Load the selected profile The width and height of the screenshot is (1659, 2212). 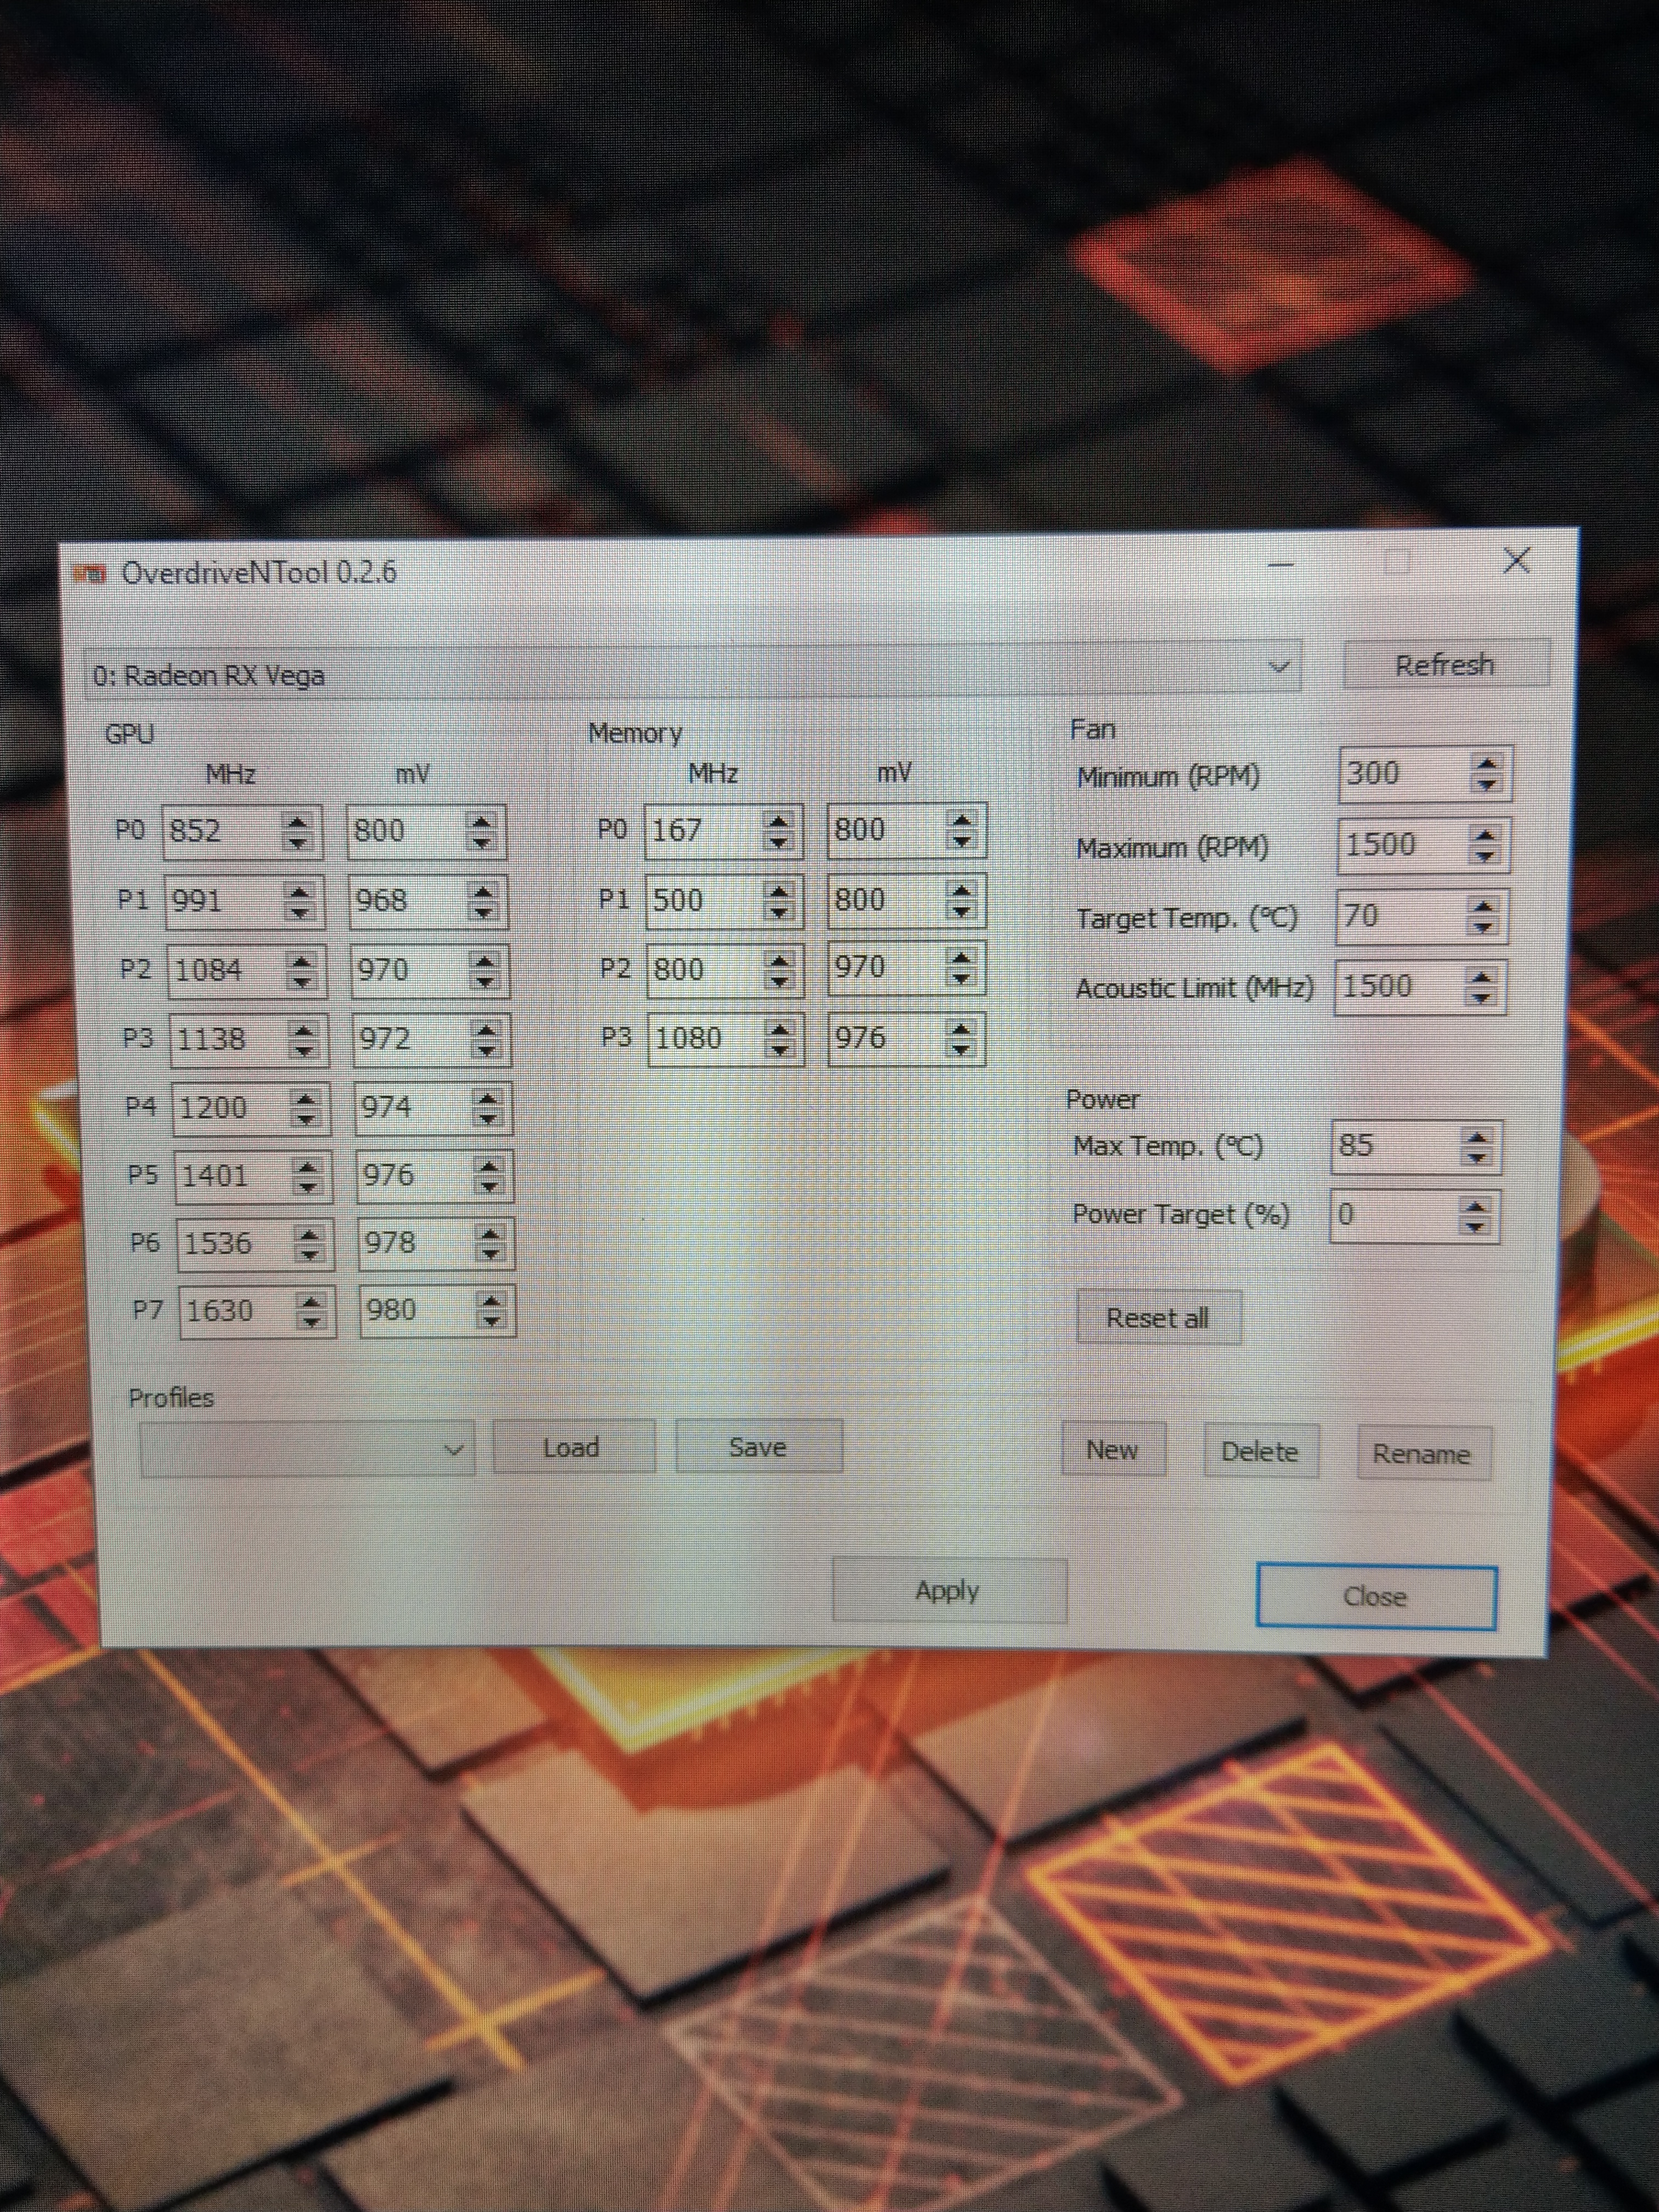572,1447
